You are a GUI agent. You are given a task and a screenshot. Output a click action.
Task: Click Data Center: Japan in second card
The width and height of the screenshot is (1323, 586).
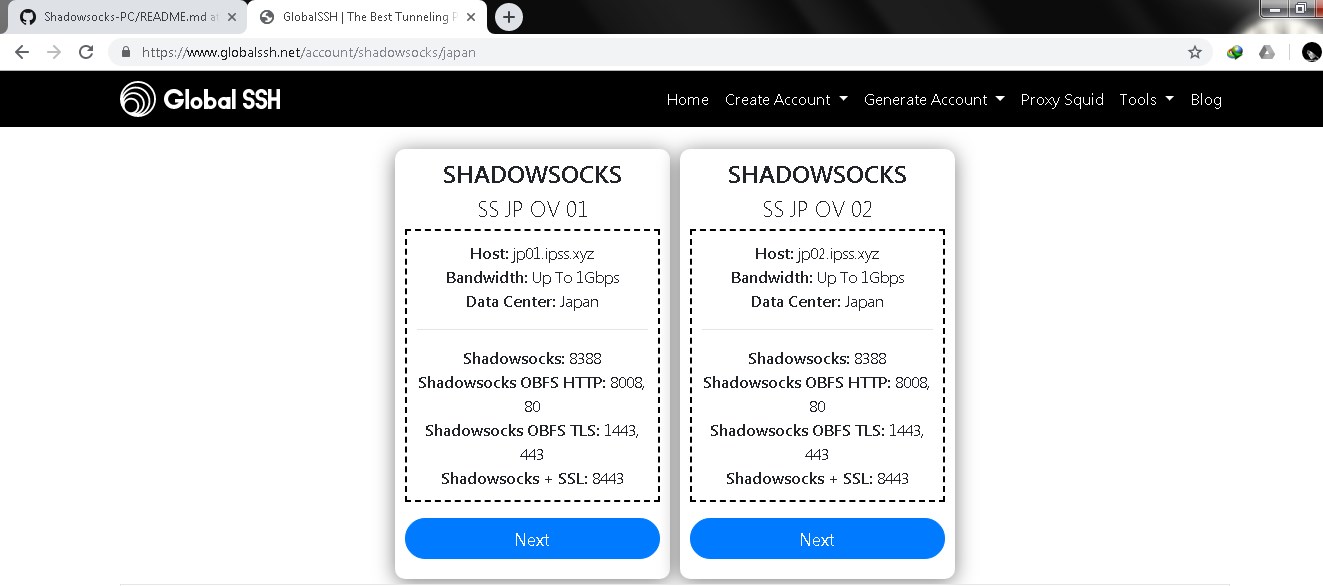click(x=817, y=302)
